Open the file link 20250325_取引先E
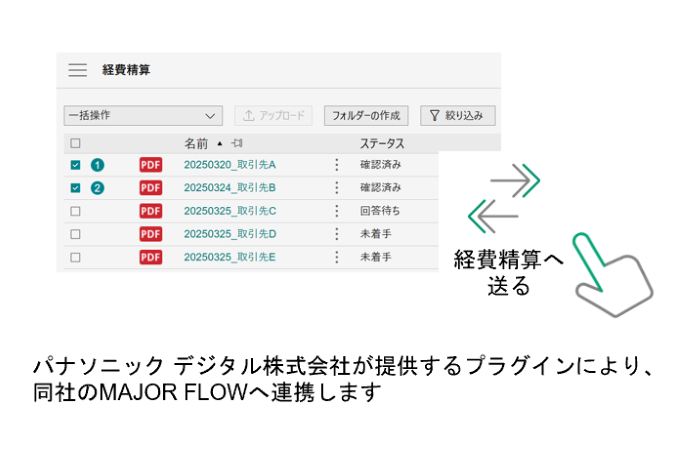686x454 pixels. tap(230, 257)
